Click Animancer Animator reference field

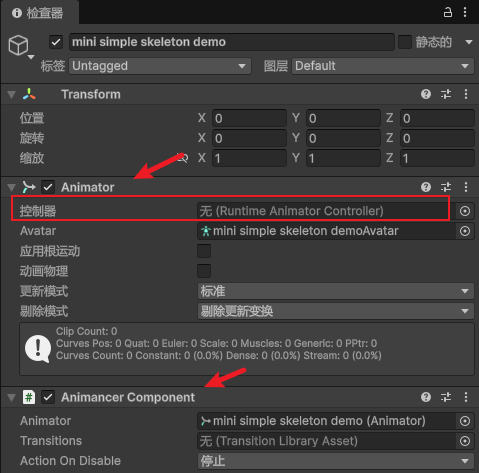coord(327,421)
